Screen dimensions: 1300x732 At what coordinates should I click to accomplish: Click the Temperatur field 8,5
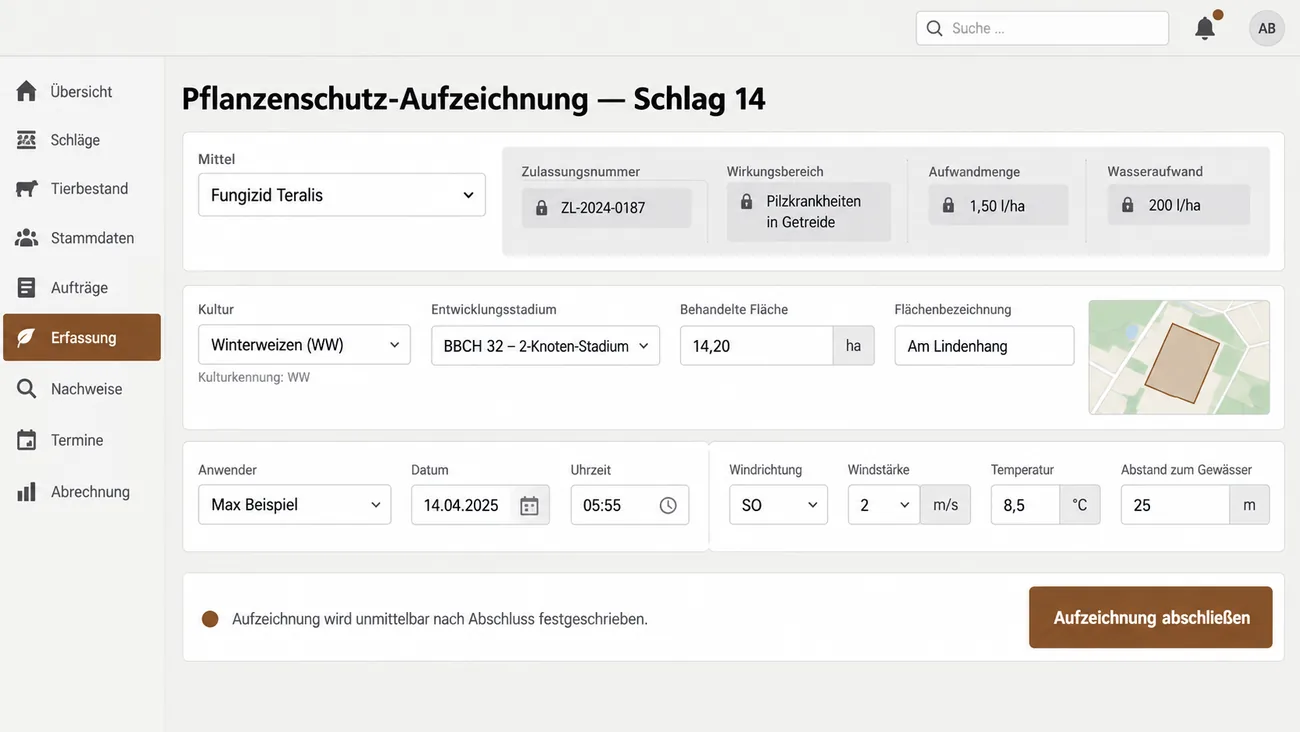1025,505
